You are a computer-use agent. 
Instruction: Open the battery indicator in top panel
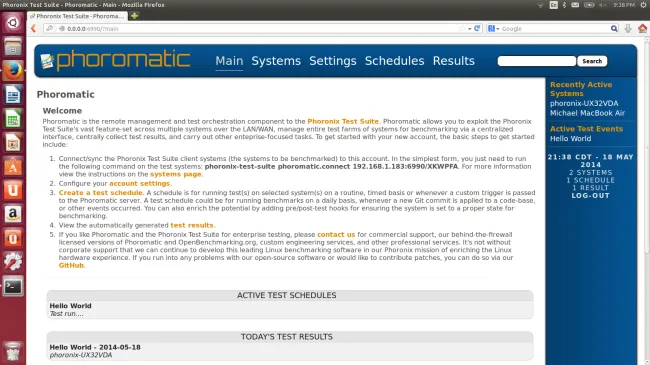click(x=589, y=5)
